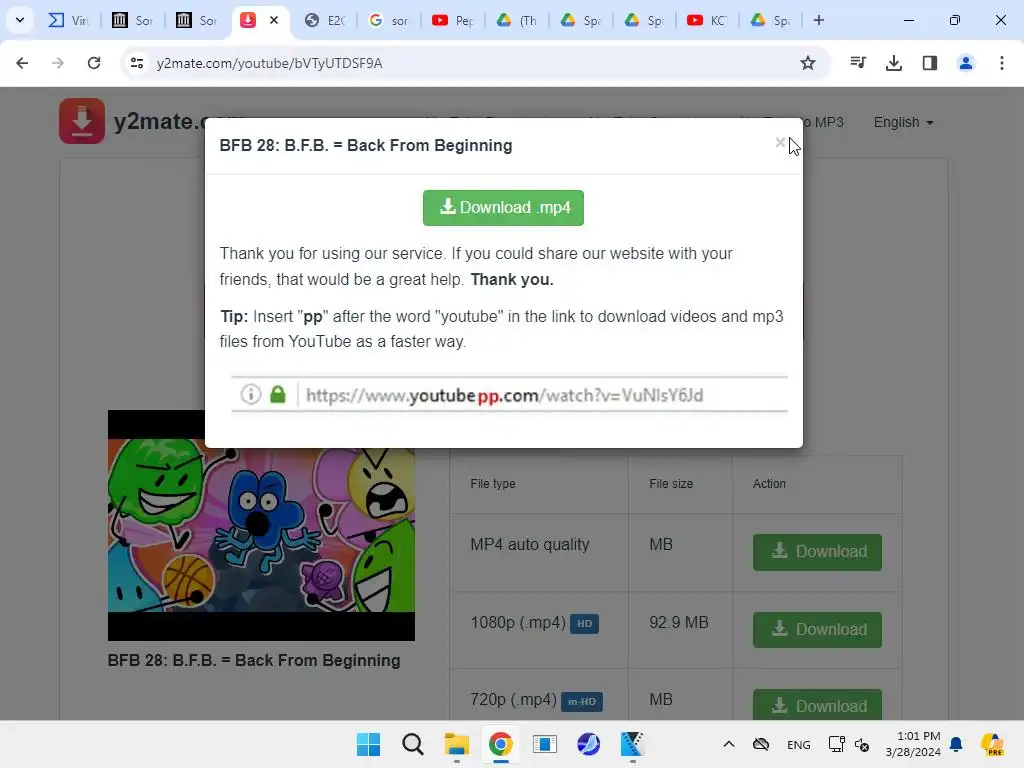This screenshot has height=768, width=1024.
Task: Click the muted volume tray icon
Action: pos(862,744)
